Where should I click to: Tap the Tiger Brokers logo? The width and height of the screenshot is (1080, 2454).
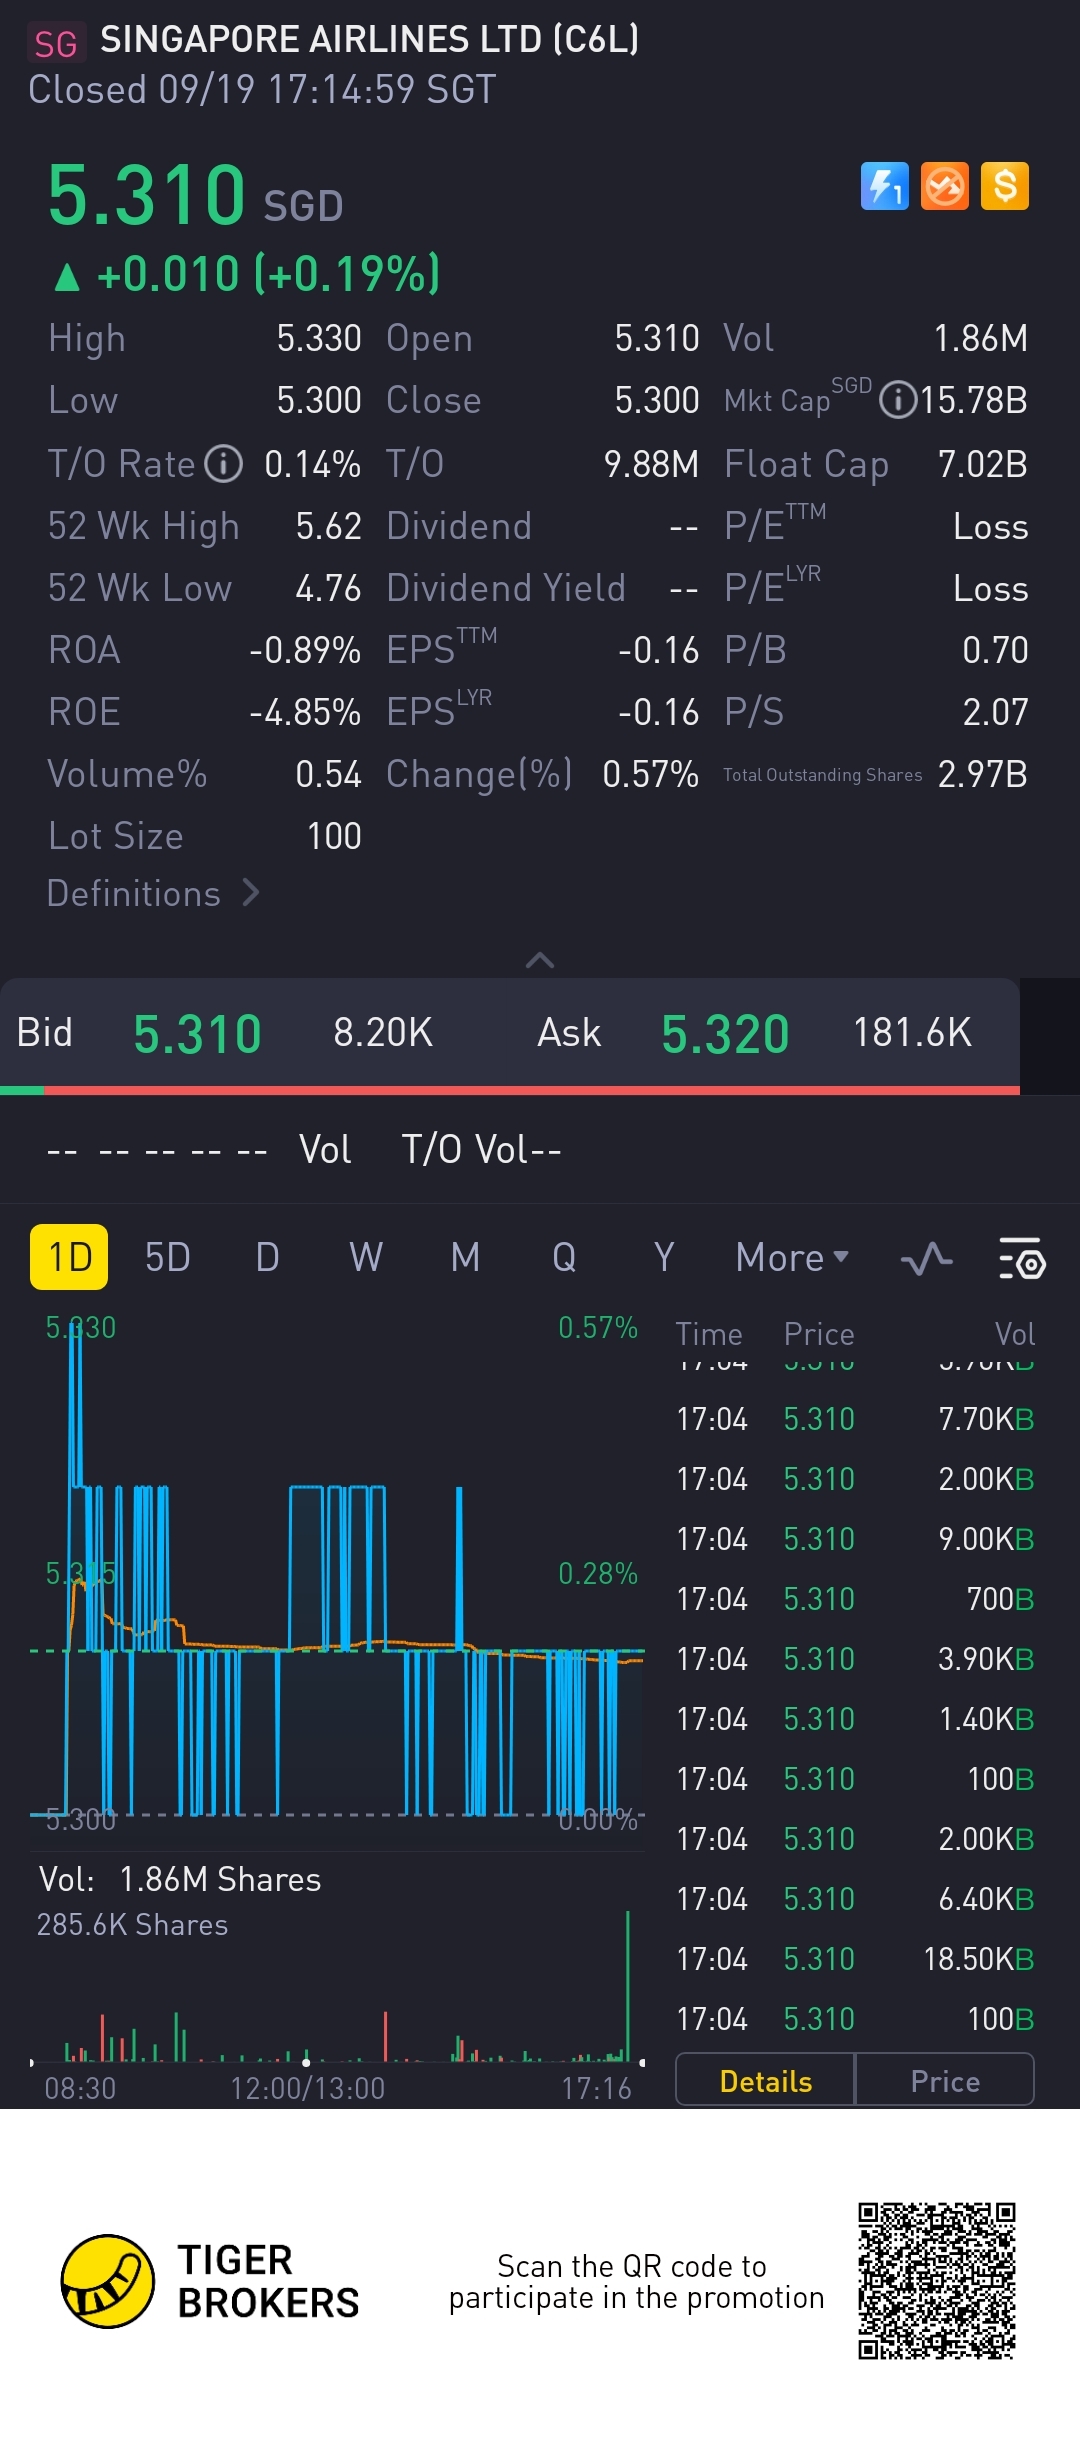tap(108, 2281)
